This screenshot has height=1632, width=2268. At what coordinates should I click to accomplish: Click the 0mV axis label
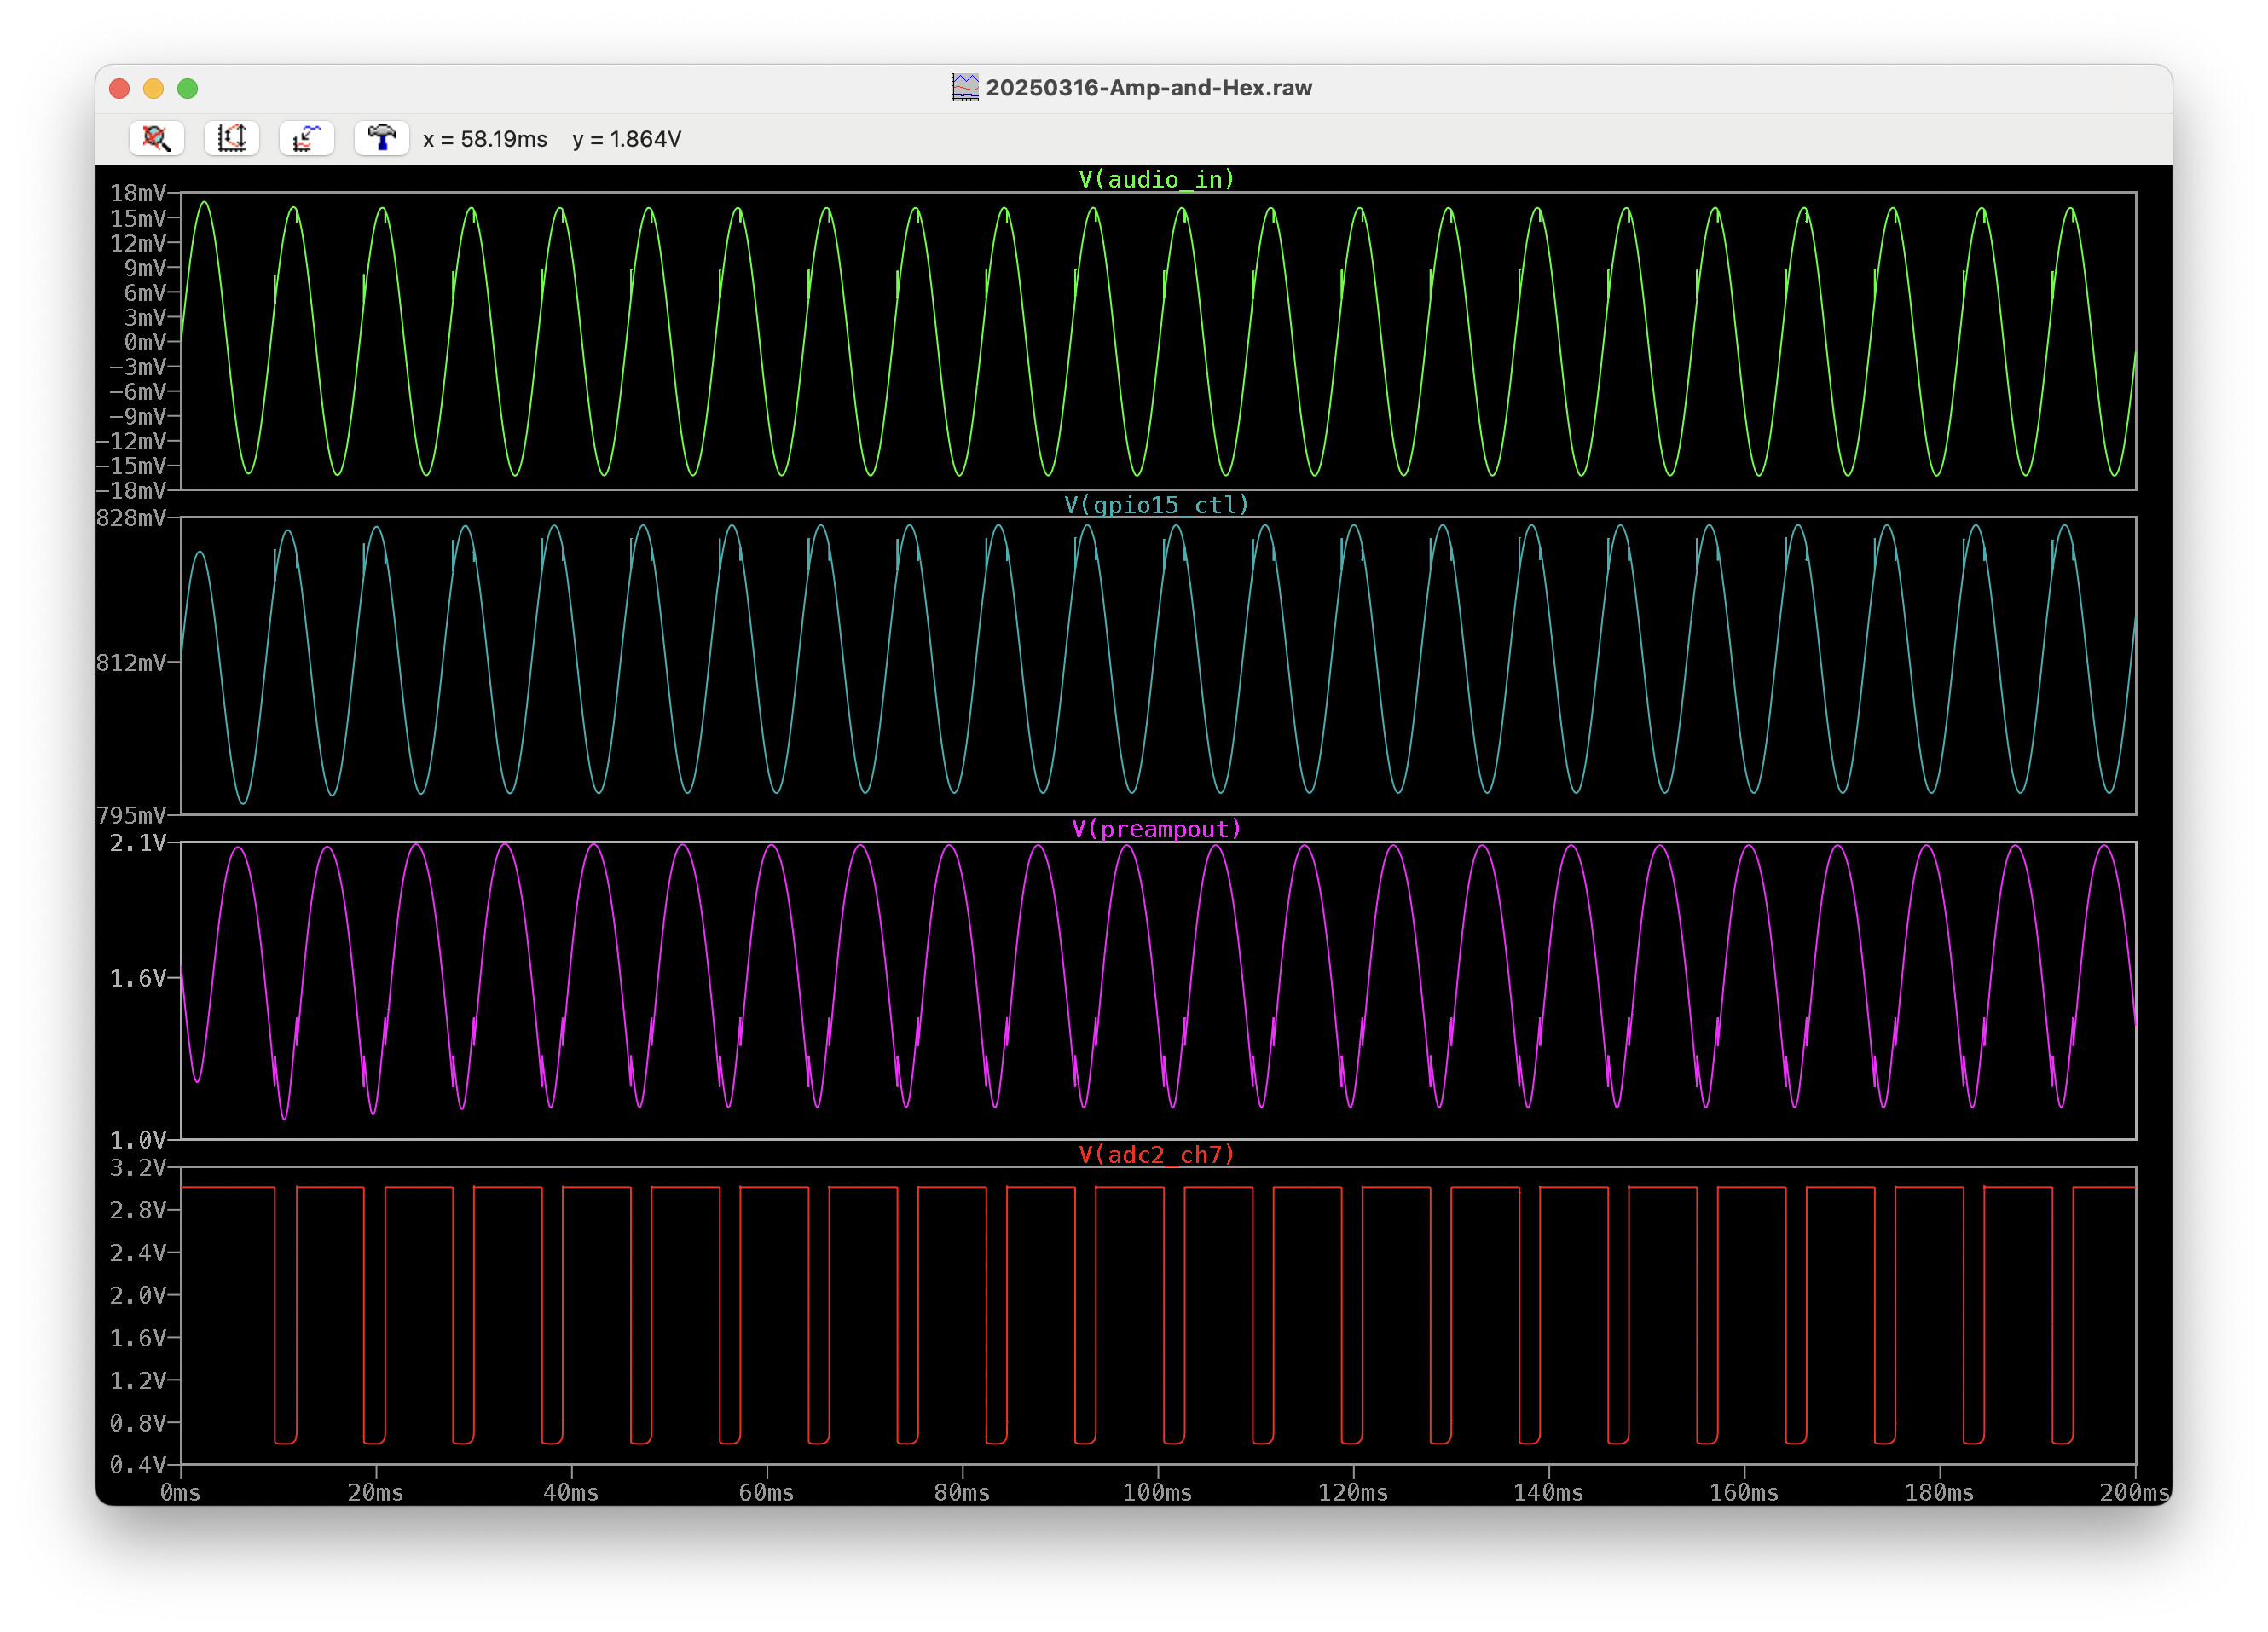point(145,342)
